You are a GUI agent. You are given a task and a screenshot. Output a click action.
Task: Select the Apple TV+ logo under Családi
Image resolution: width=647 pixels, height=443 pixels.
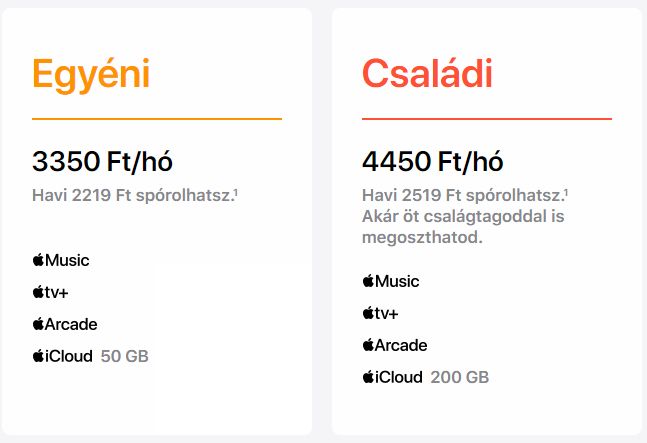coord(380,313)
